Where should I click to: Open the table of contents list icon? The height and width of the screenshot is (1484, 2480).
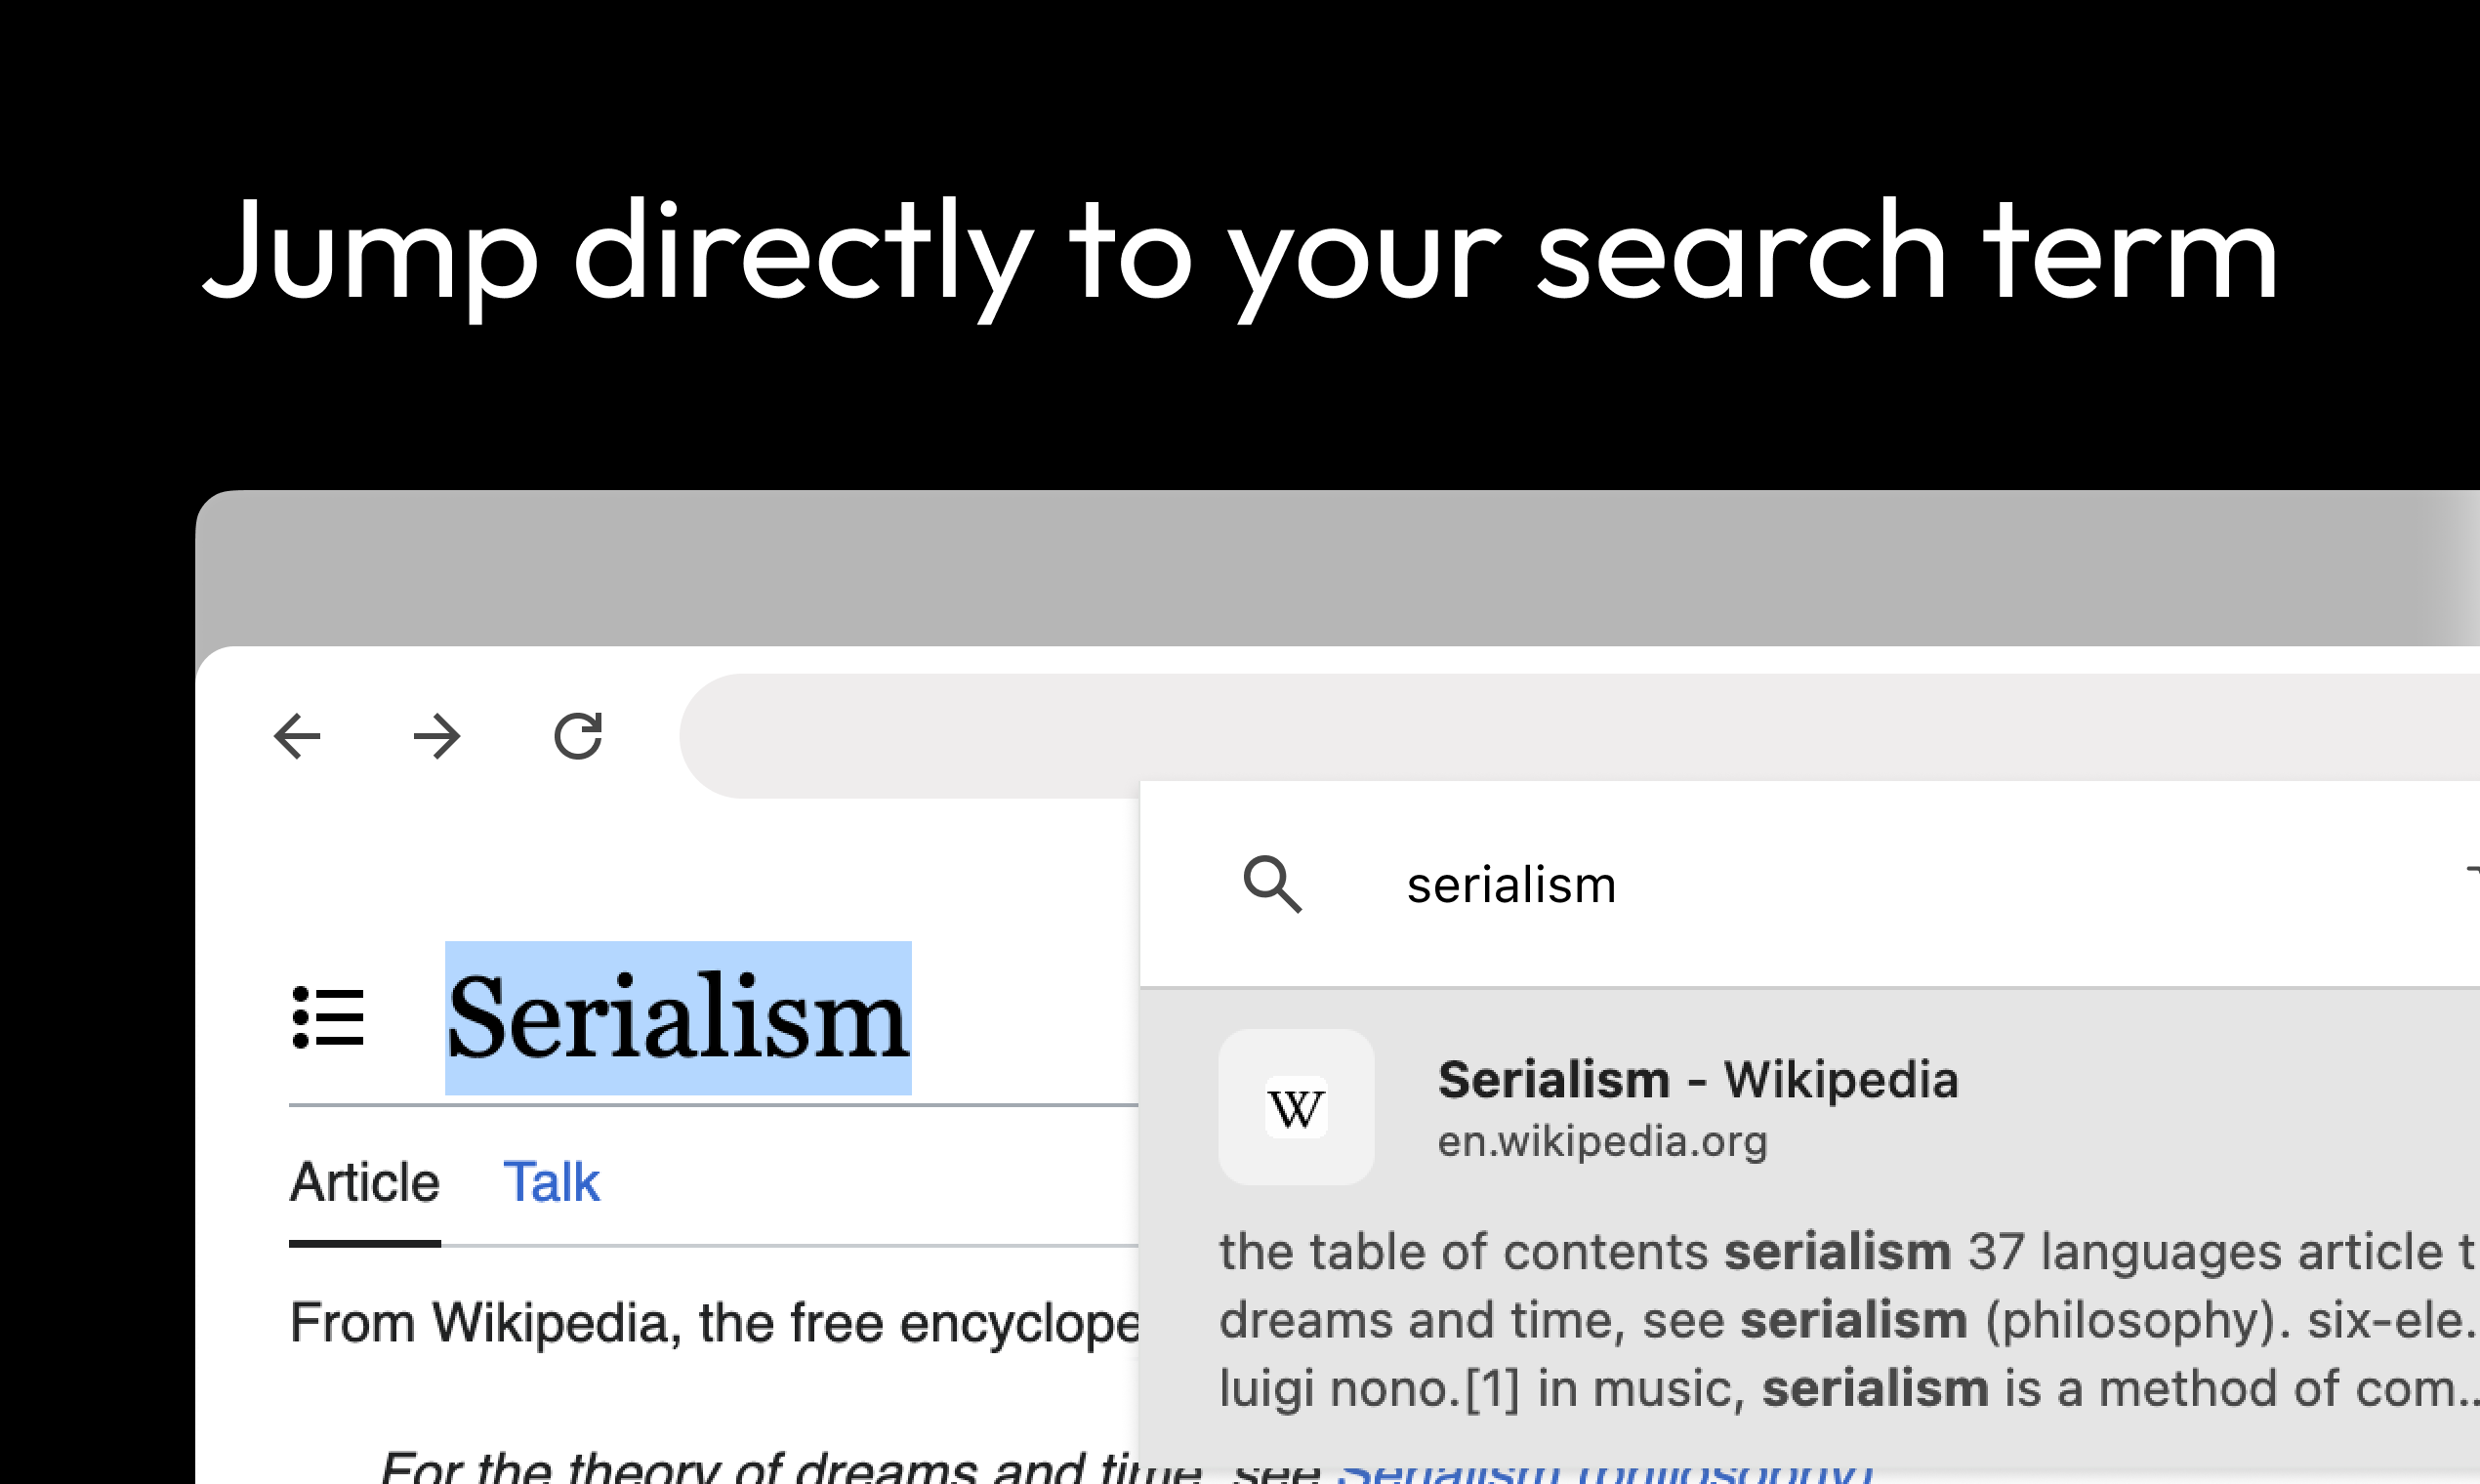328,1018
